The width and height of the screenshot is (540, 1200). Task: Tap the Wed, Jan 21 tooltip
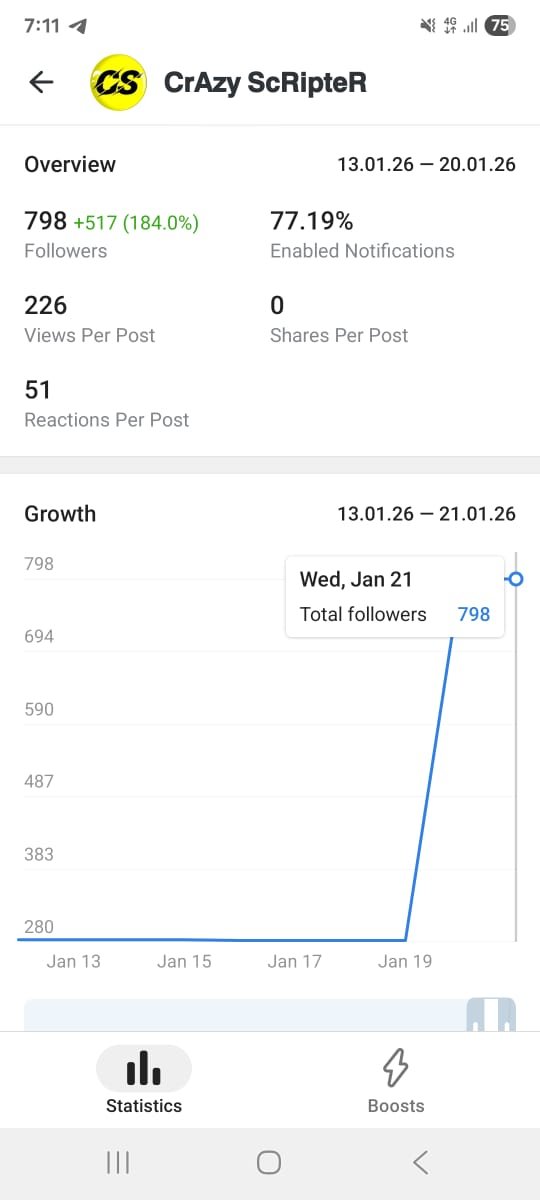tap(395, 596)
